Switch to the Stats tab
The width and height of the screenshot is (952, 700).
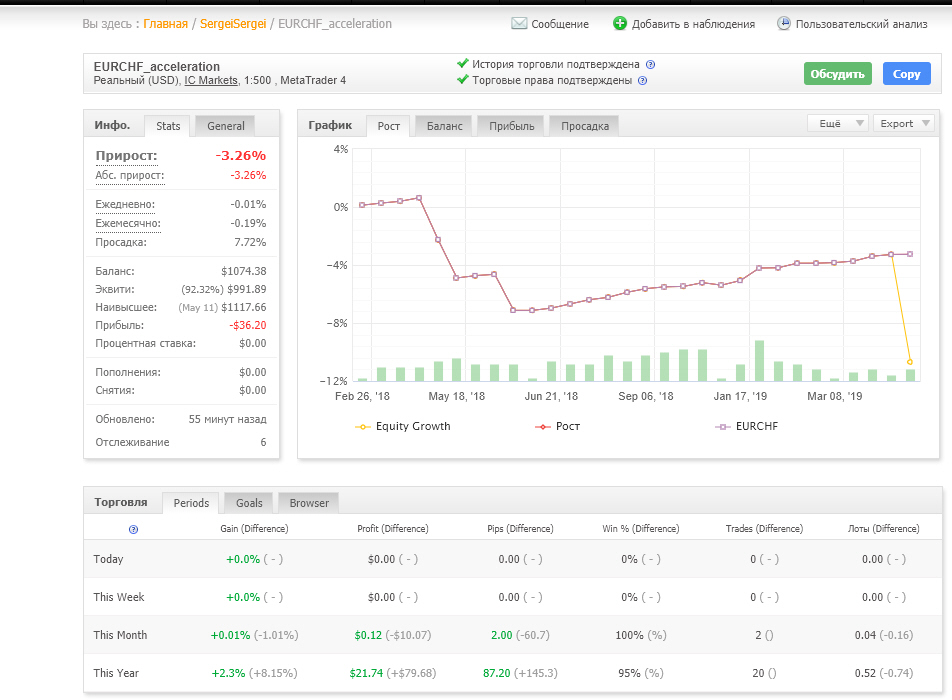[x=168, y=126]
